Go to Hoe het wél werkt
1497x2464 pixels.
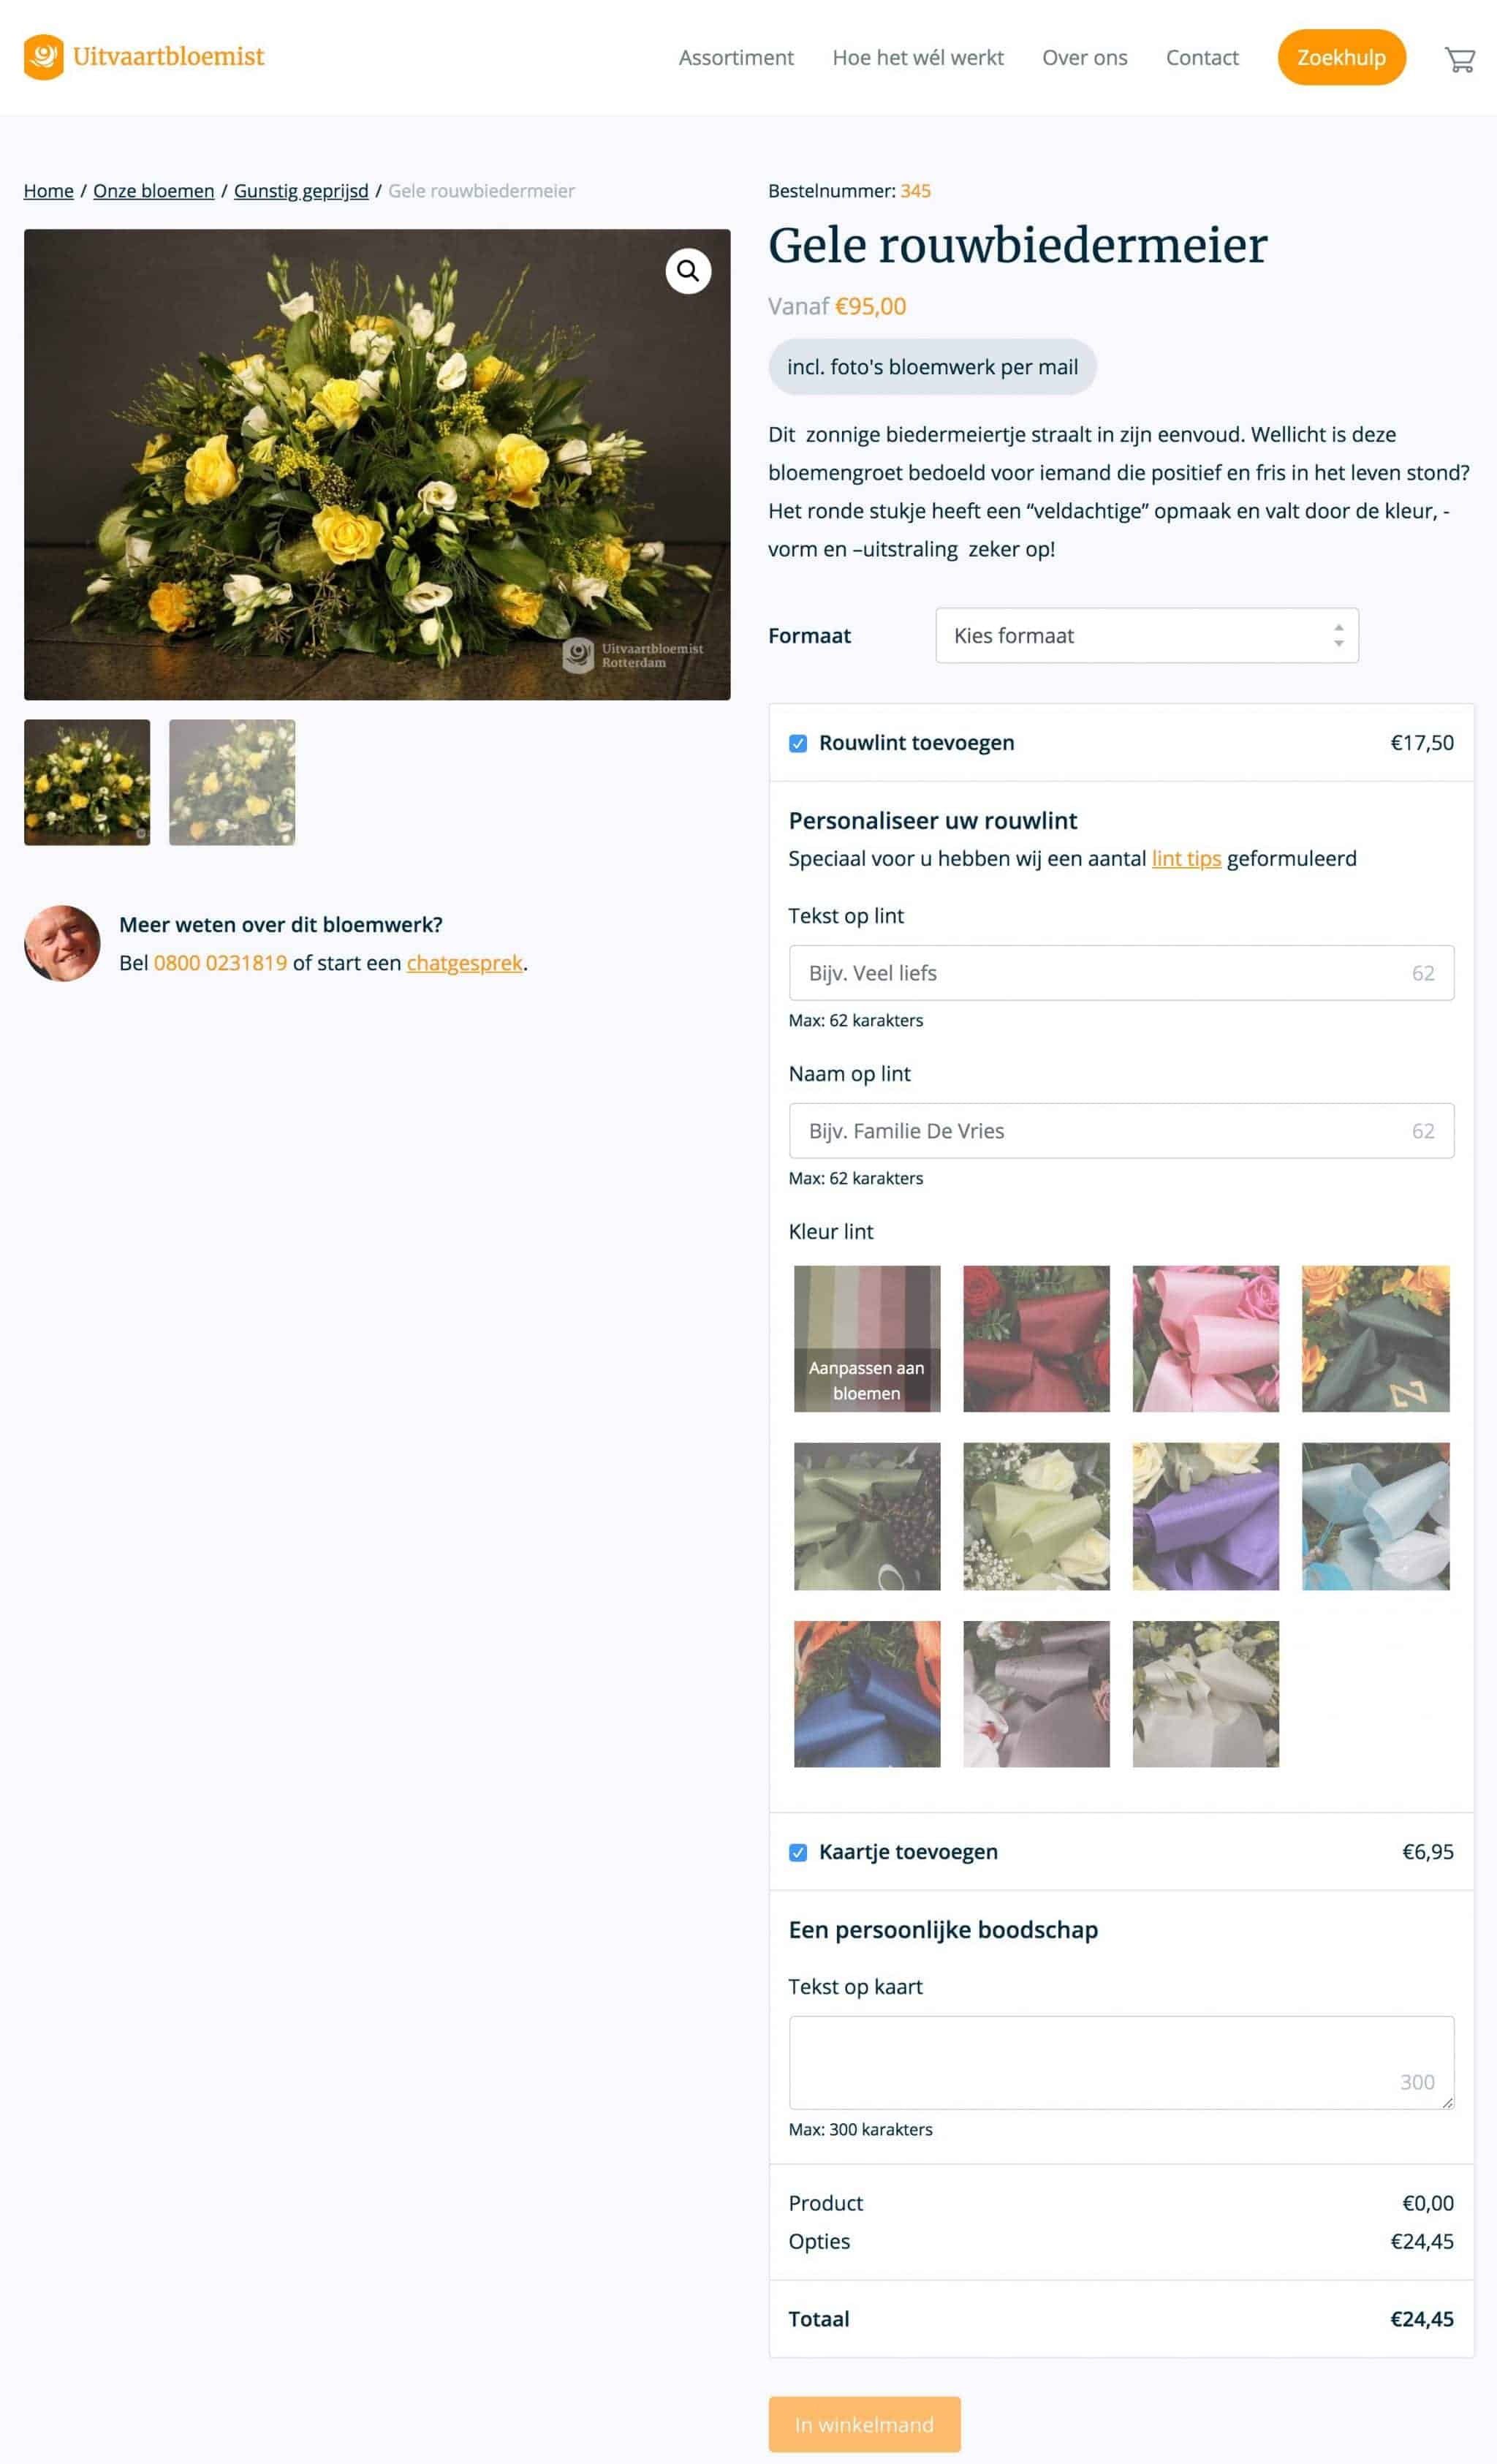[x=918, y=58]
